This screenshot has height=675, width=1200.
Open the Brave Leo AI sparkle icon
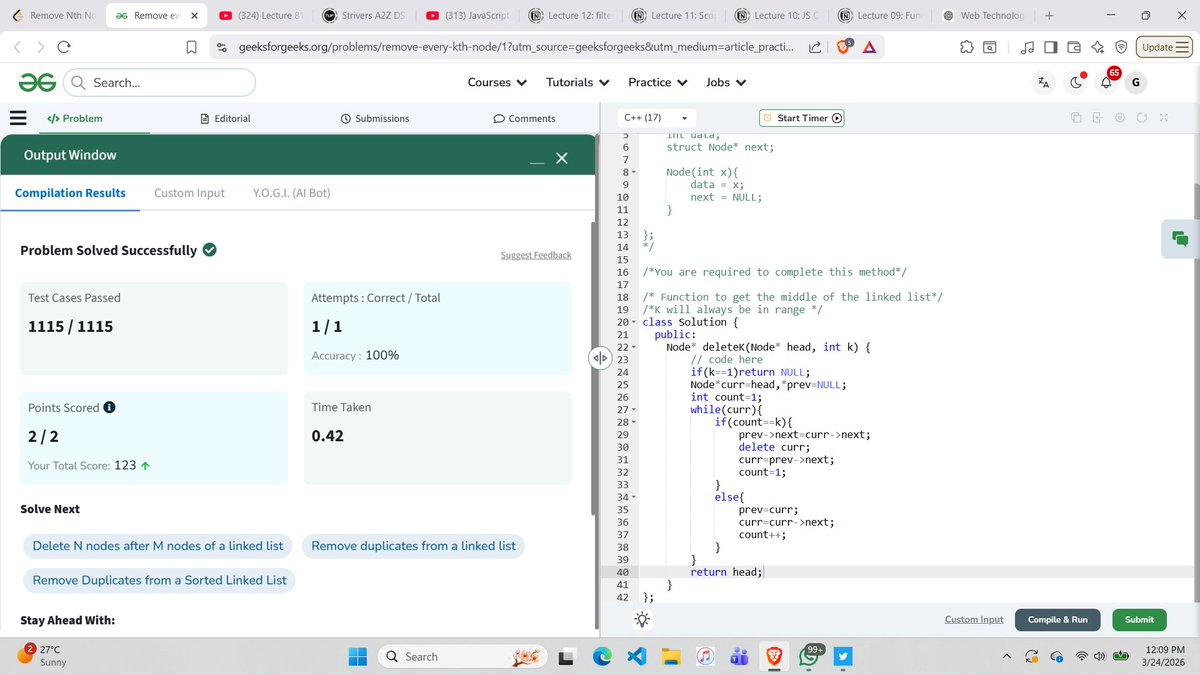click(1097, 47)
